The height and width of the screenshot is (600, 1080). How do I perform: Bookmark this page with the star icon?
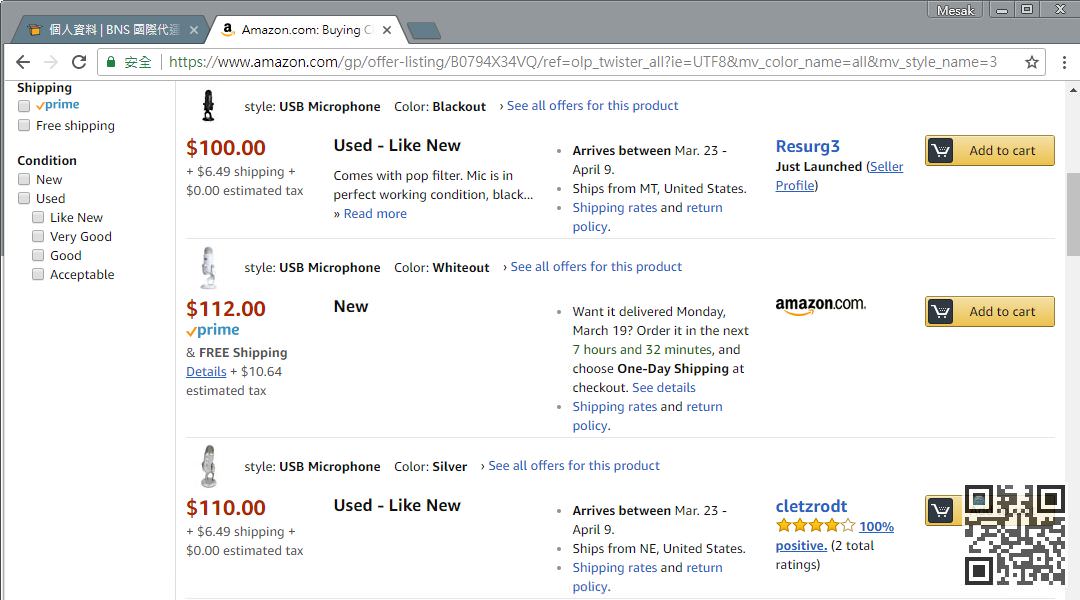click(x=1032, y=62)
